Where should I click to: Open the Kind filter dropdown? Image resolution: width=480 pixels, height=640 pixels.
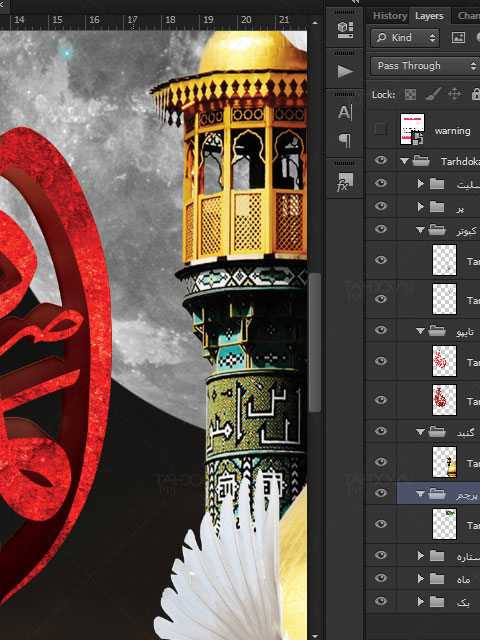click(405, 38)
